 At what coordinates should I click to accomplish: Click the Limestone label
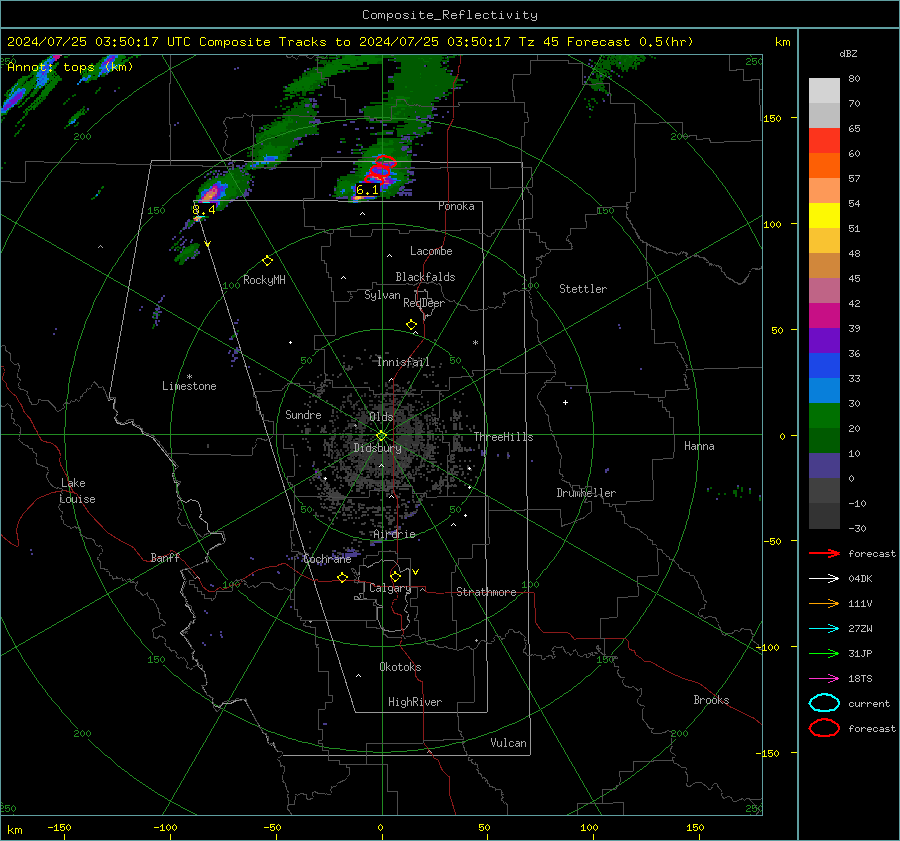coord(189,386)
